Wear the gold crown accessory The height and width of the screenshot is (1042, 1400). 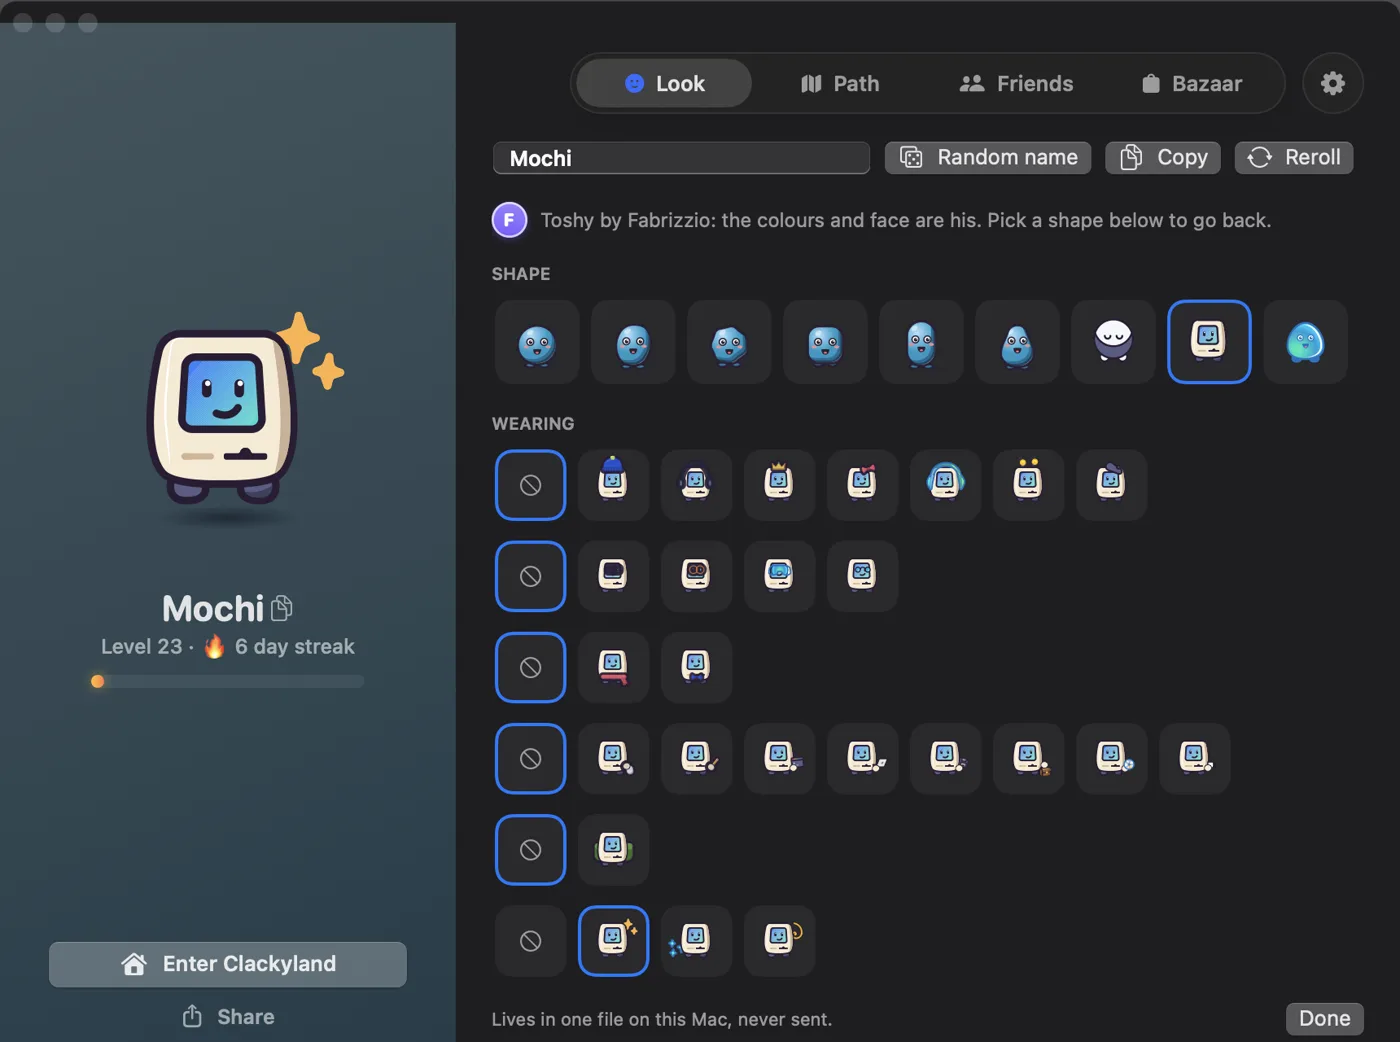tap(779, 485)
